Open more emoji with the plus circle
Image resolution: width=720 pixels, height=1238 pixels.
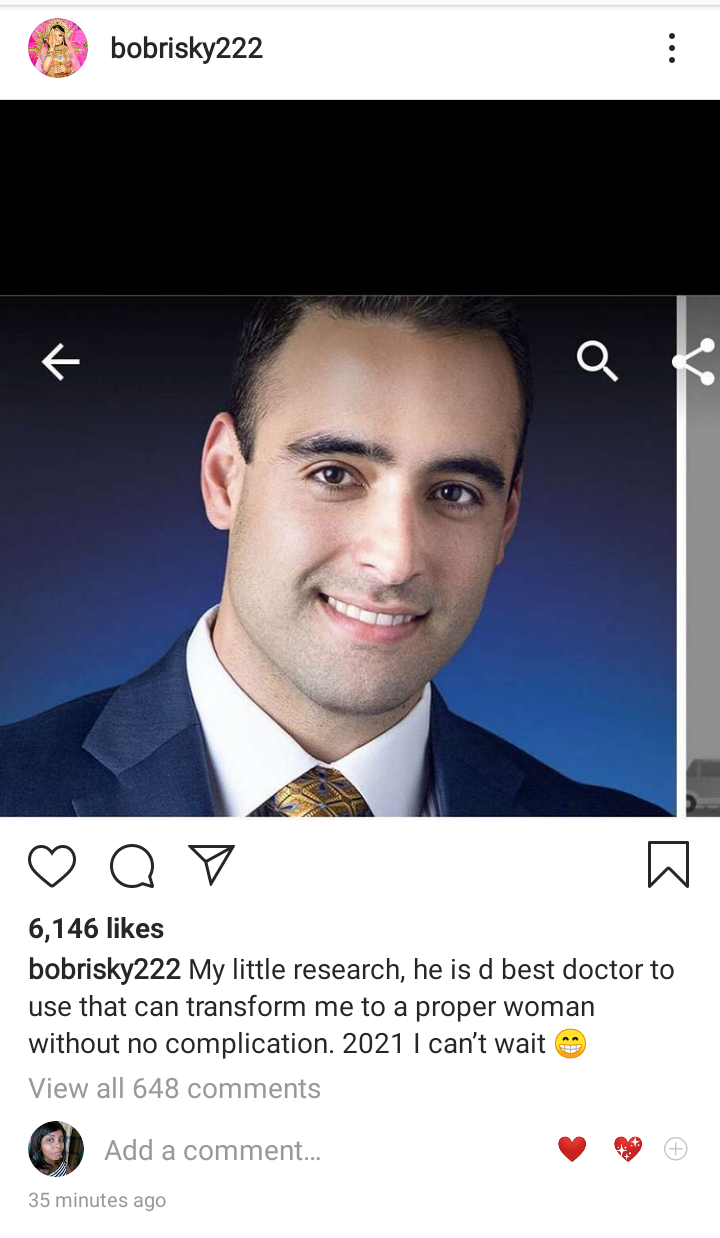[676, 1149]
